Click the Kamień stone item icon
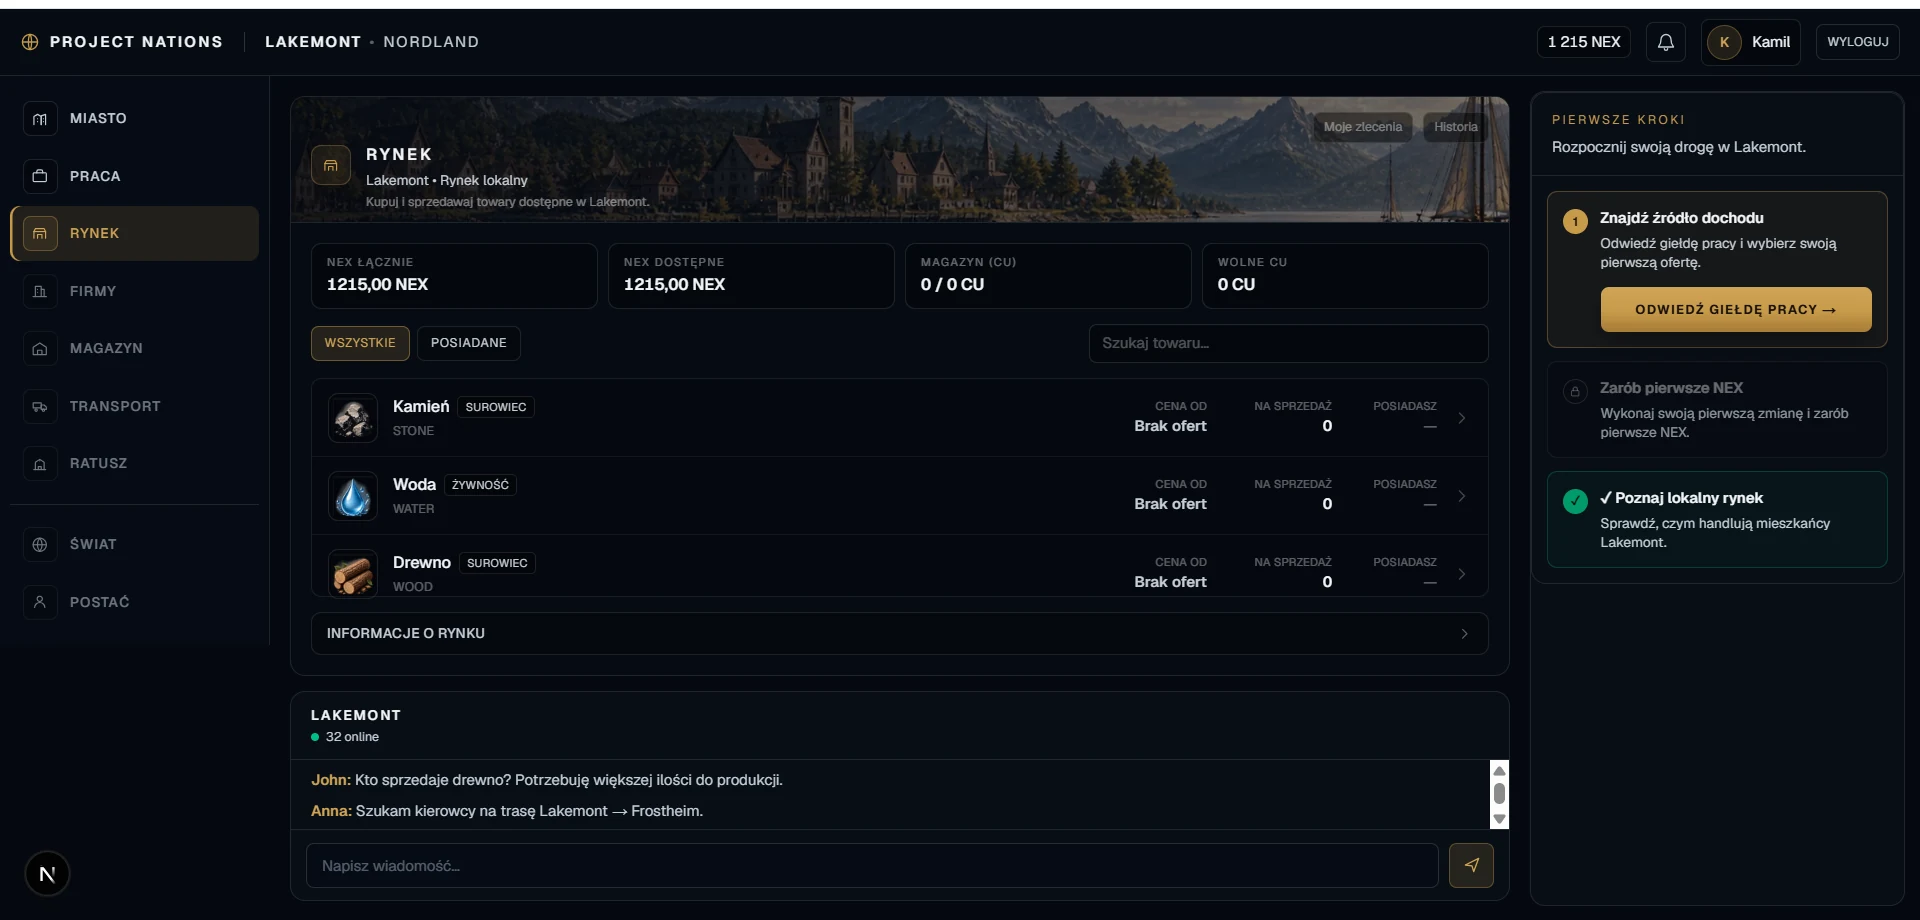This screenshot has width=1920, height=920. point(353,418)
